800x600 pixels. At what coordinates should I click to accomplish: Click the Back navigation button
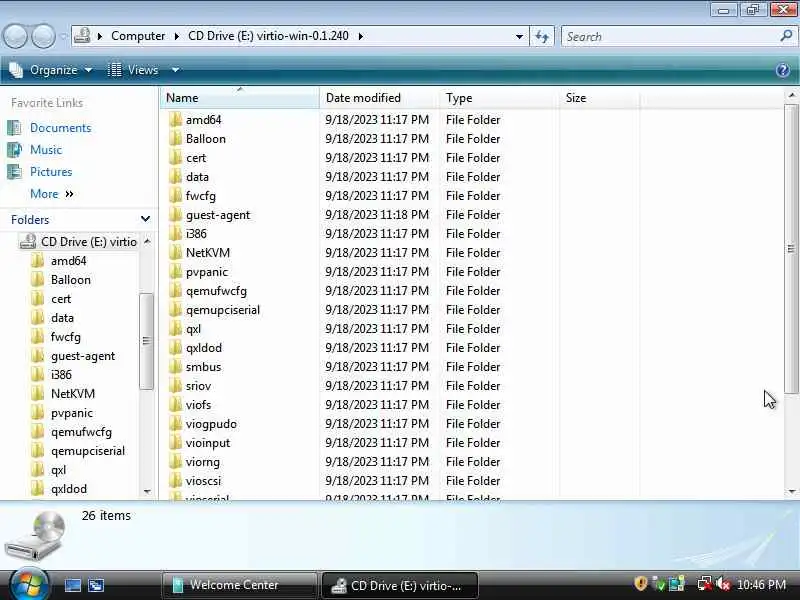pyautogui.click(x=15, y=36)
